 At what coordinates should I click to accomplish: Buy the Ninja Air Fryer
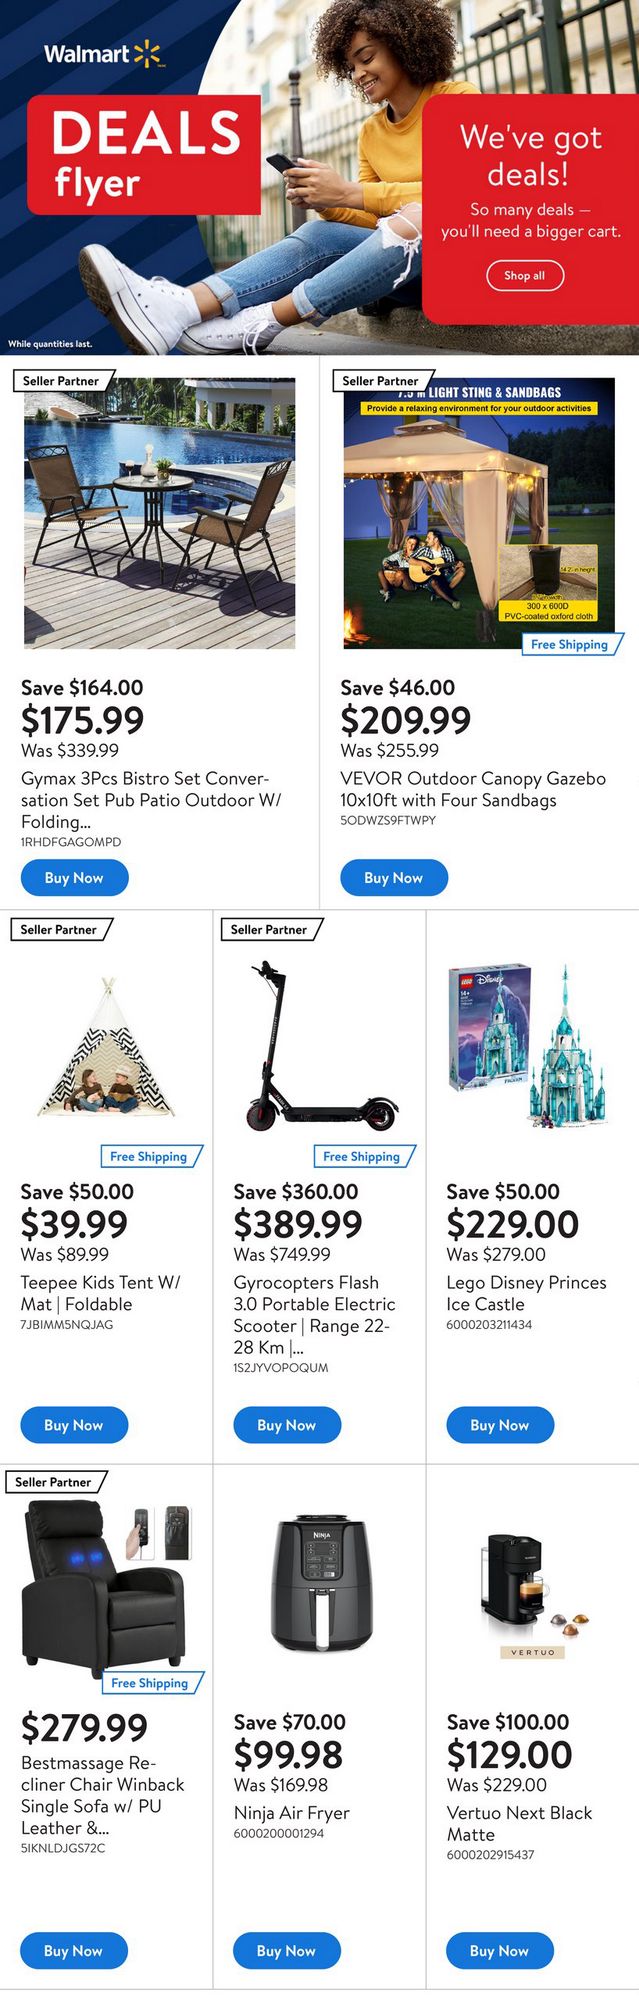(287, 1951)
